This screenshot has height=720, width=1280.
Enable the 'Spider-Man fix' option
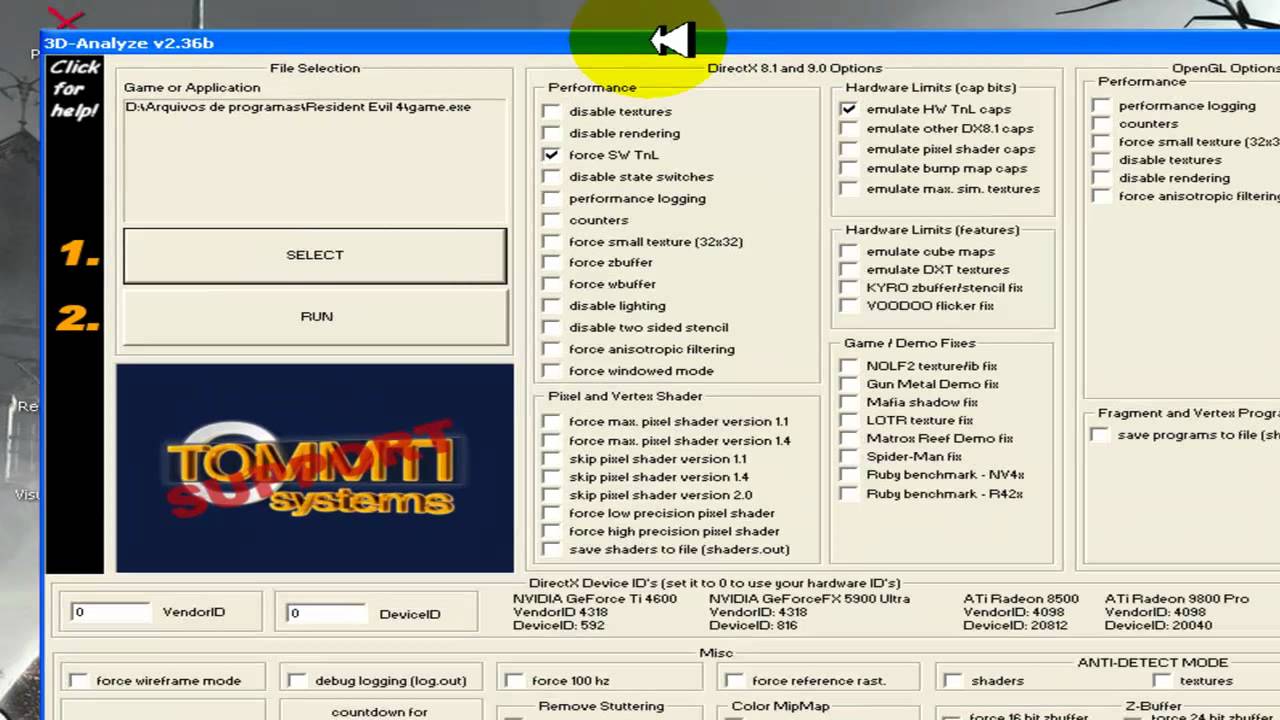(848, 457)
